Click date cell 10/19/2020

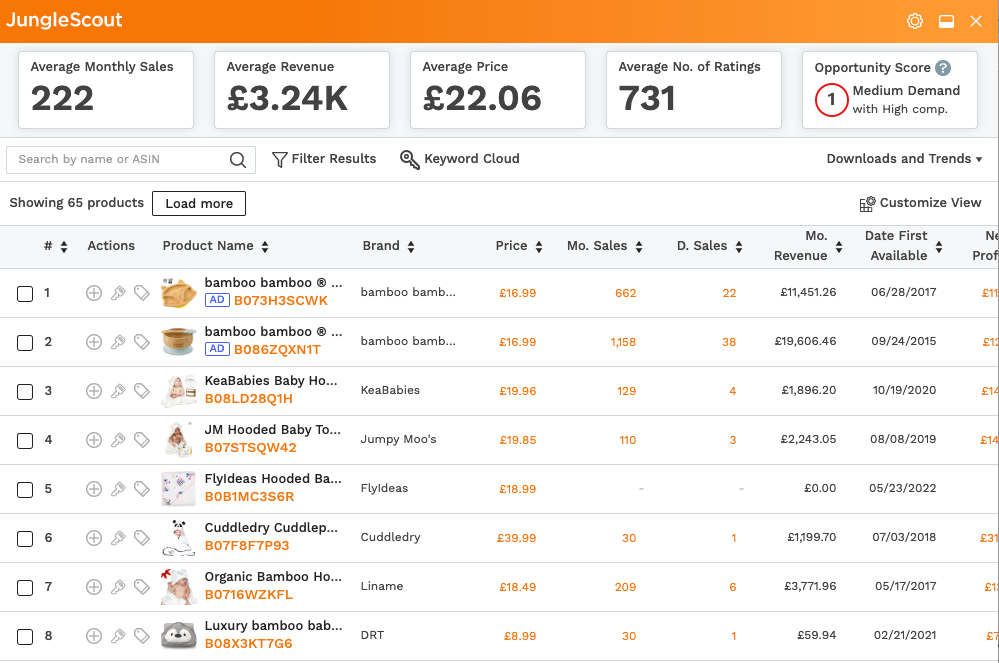904,390
